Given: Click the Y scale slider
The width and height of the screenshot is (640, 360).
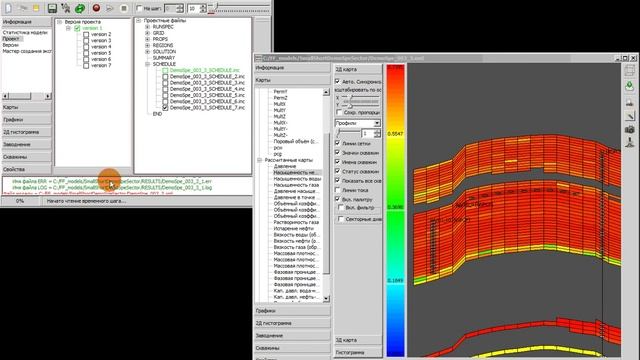Looking at the screenshot, I should click(x=361, y=106).
